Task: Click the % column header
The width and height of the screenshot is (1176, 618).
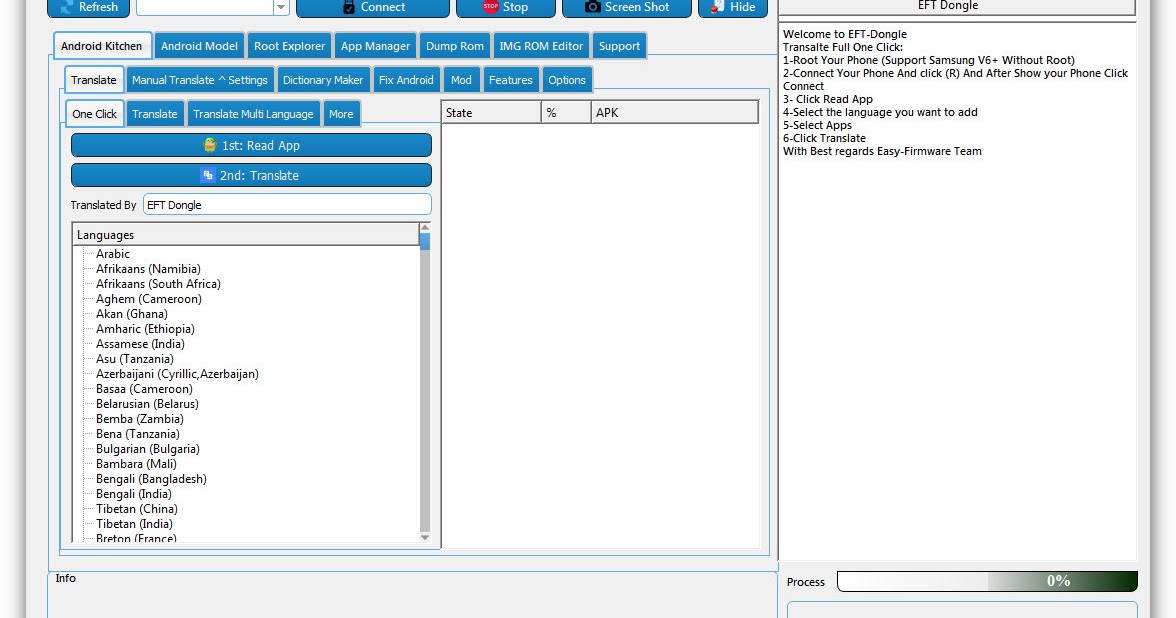Action: (566, 112)
